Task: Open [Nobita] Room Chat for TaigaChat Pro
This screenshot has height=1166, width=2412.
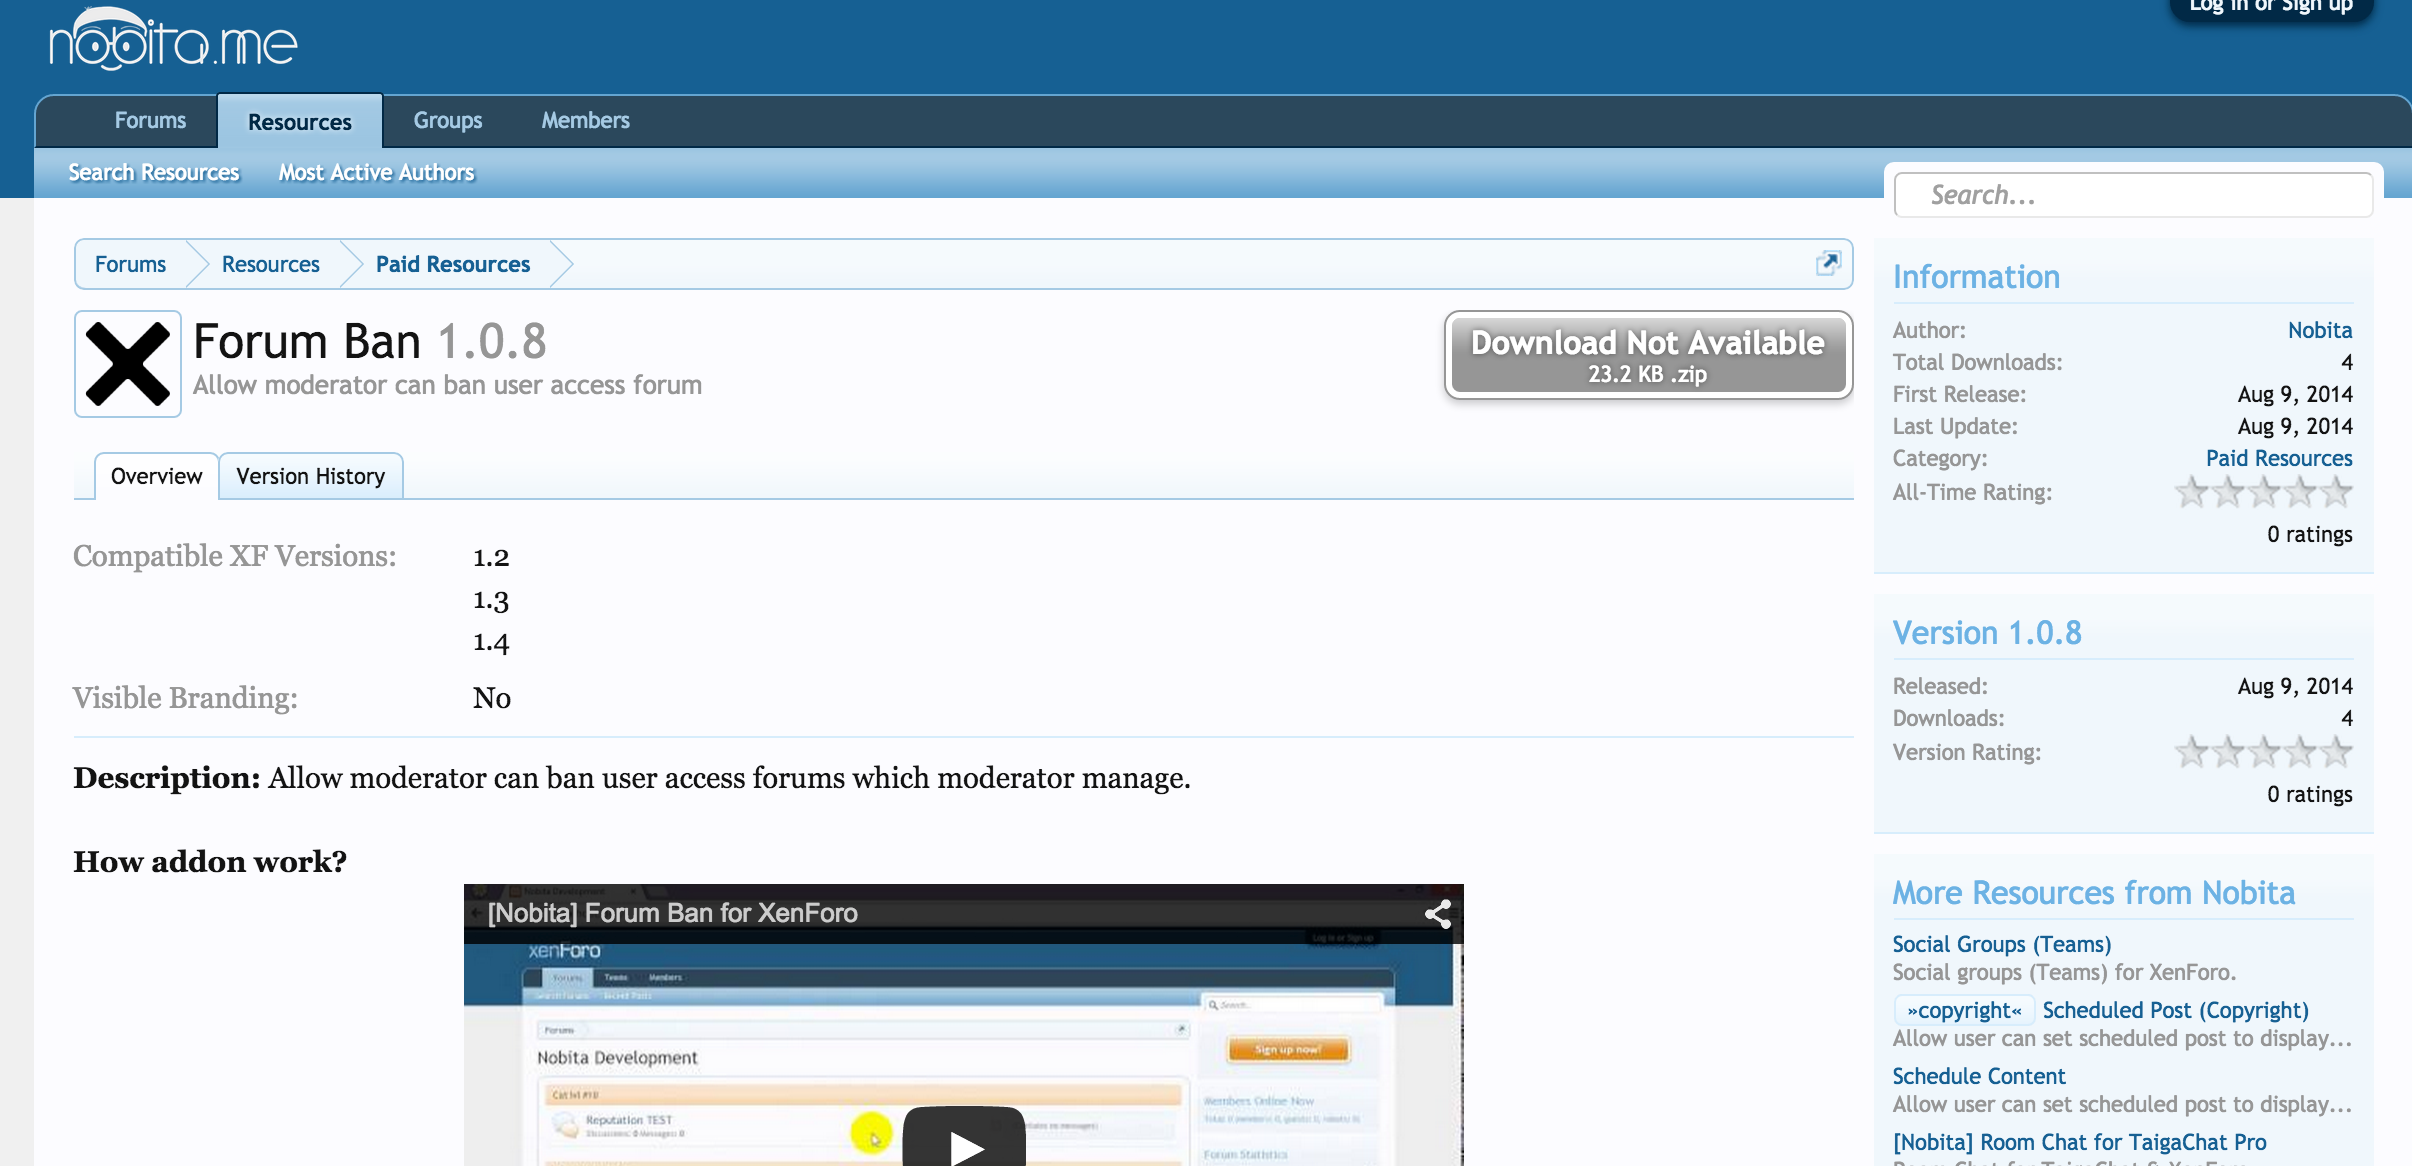Action: [2080, 1142]
